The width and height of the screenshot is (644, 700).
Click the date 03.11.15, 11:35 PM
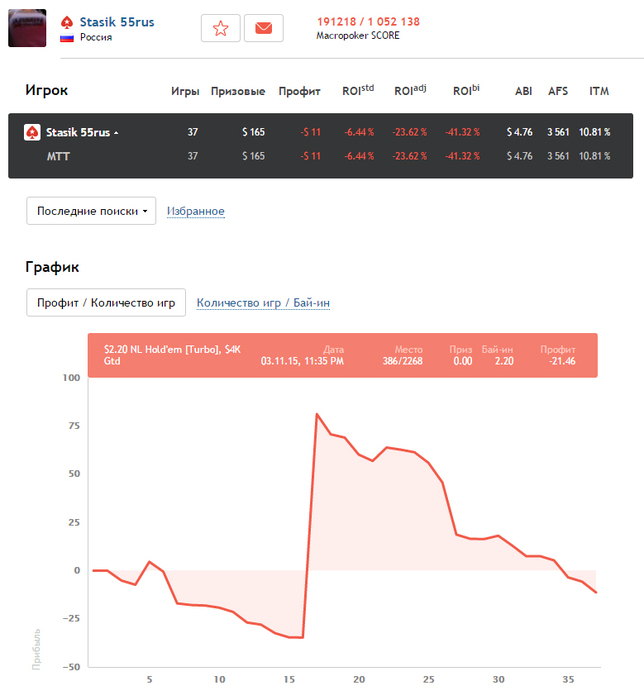[x=302, y=361]
